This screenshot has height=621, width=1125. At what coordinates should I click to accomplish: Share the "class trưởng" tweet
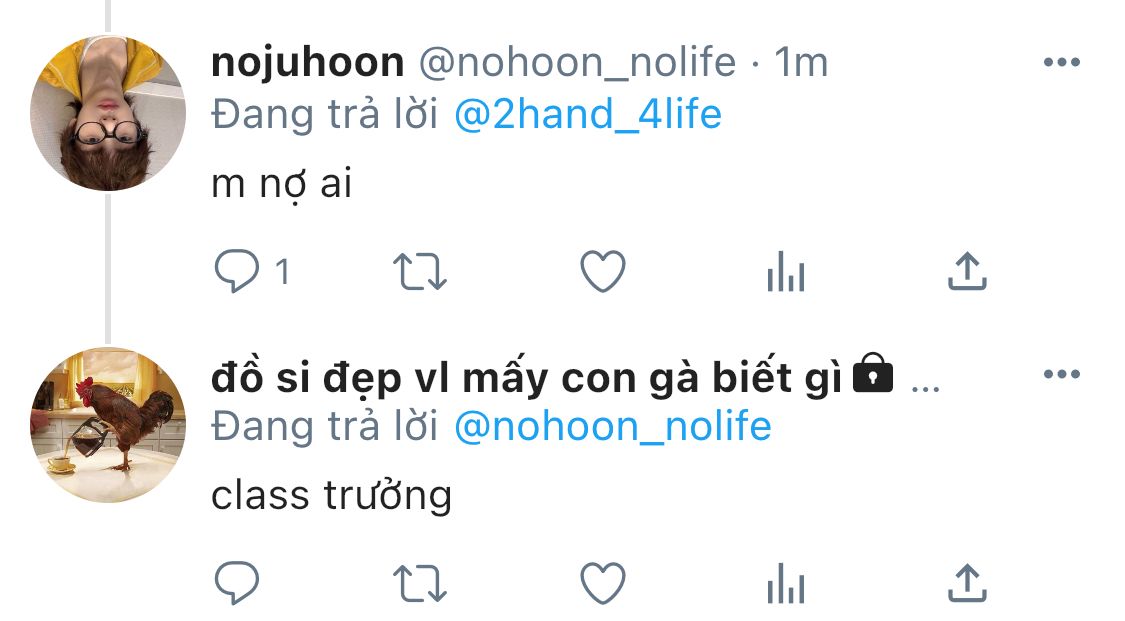(967, 582)
